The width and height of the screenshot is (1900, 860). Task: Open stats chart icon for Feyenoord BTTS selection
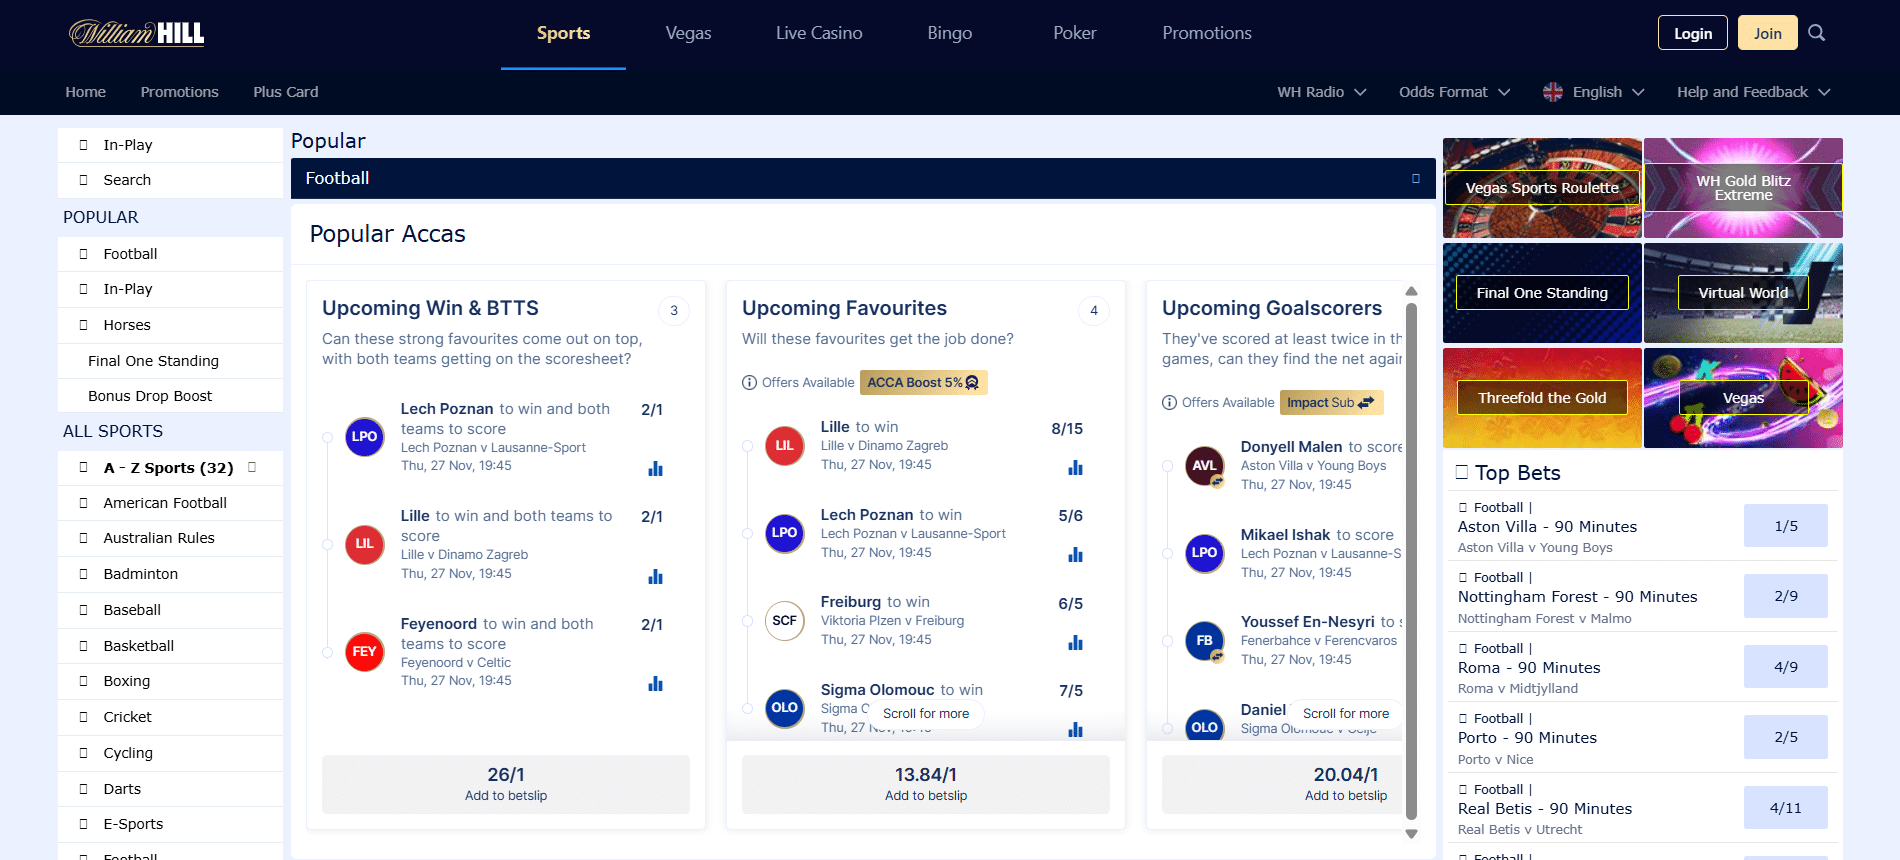tap(655, 684)
